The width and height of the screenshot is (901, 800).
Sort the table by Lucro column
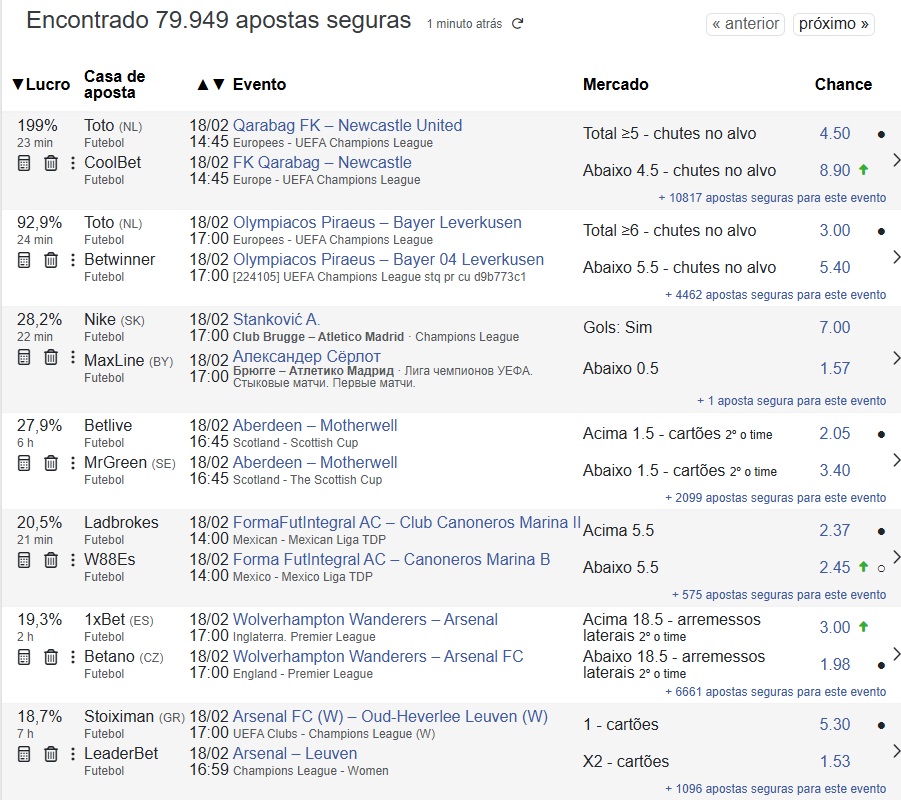pos(41,84)
